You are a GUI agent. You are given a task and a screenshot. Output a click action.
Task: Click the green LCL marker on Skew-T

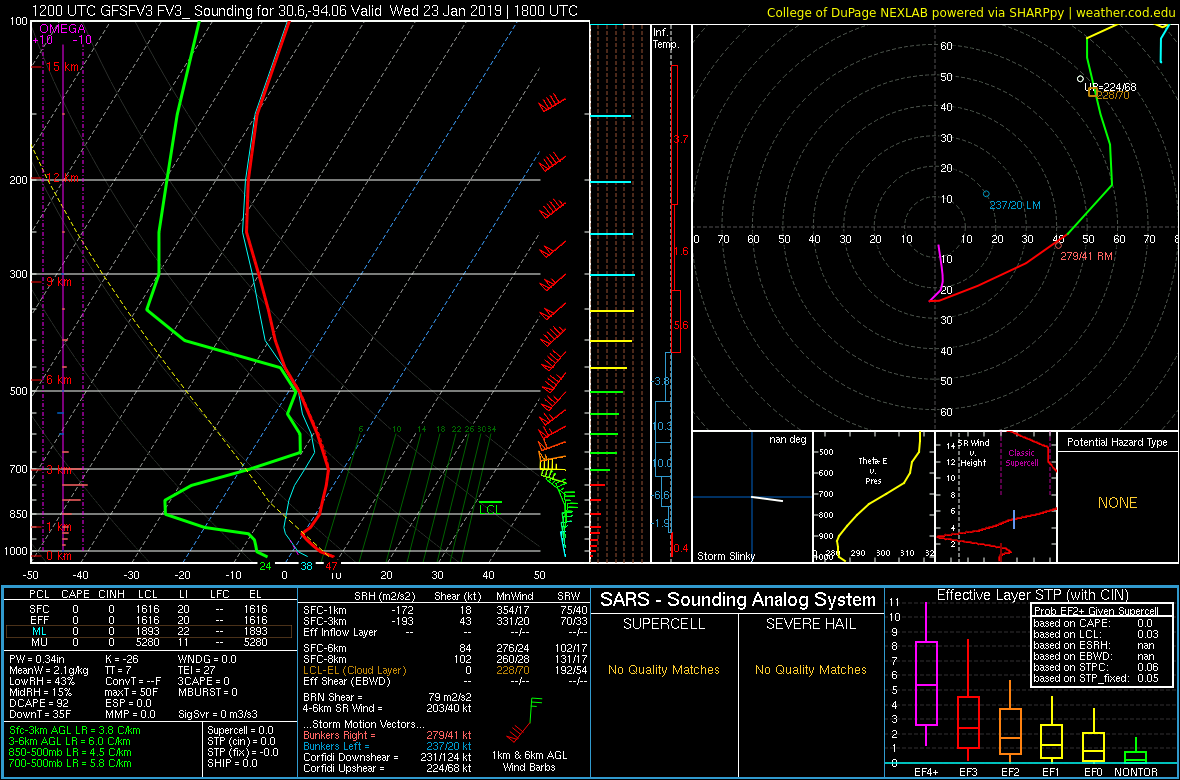pos(489,504)
